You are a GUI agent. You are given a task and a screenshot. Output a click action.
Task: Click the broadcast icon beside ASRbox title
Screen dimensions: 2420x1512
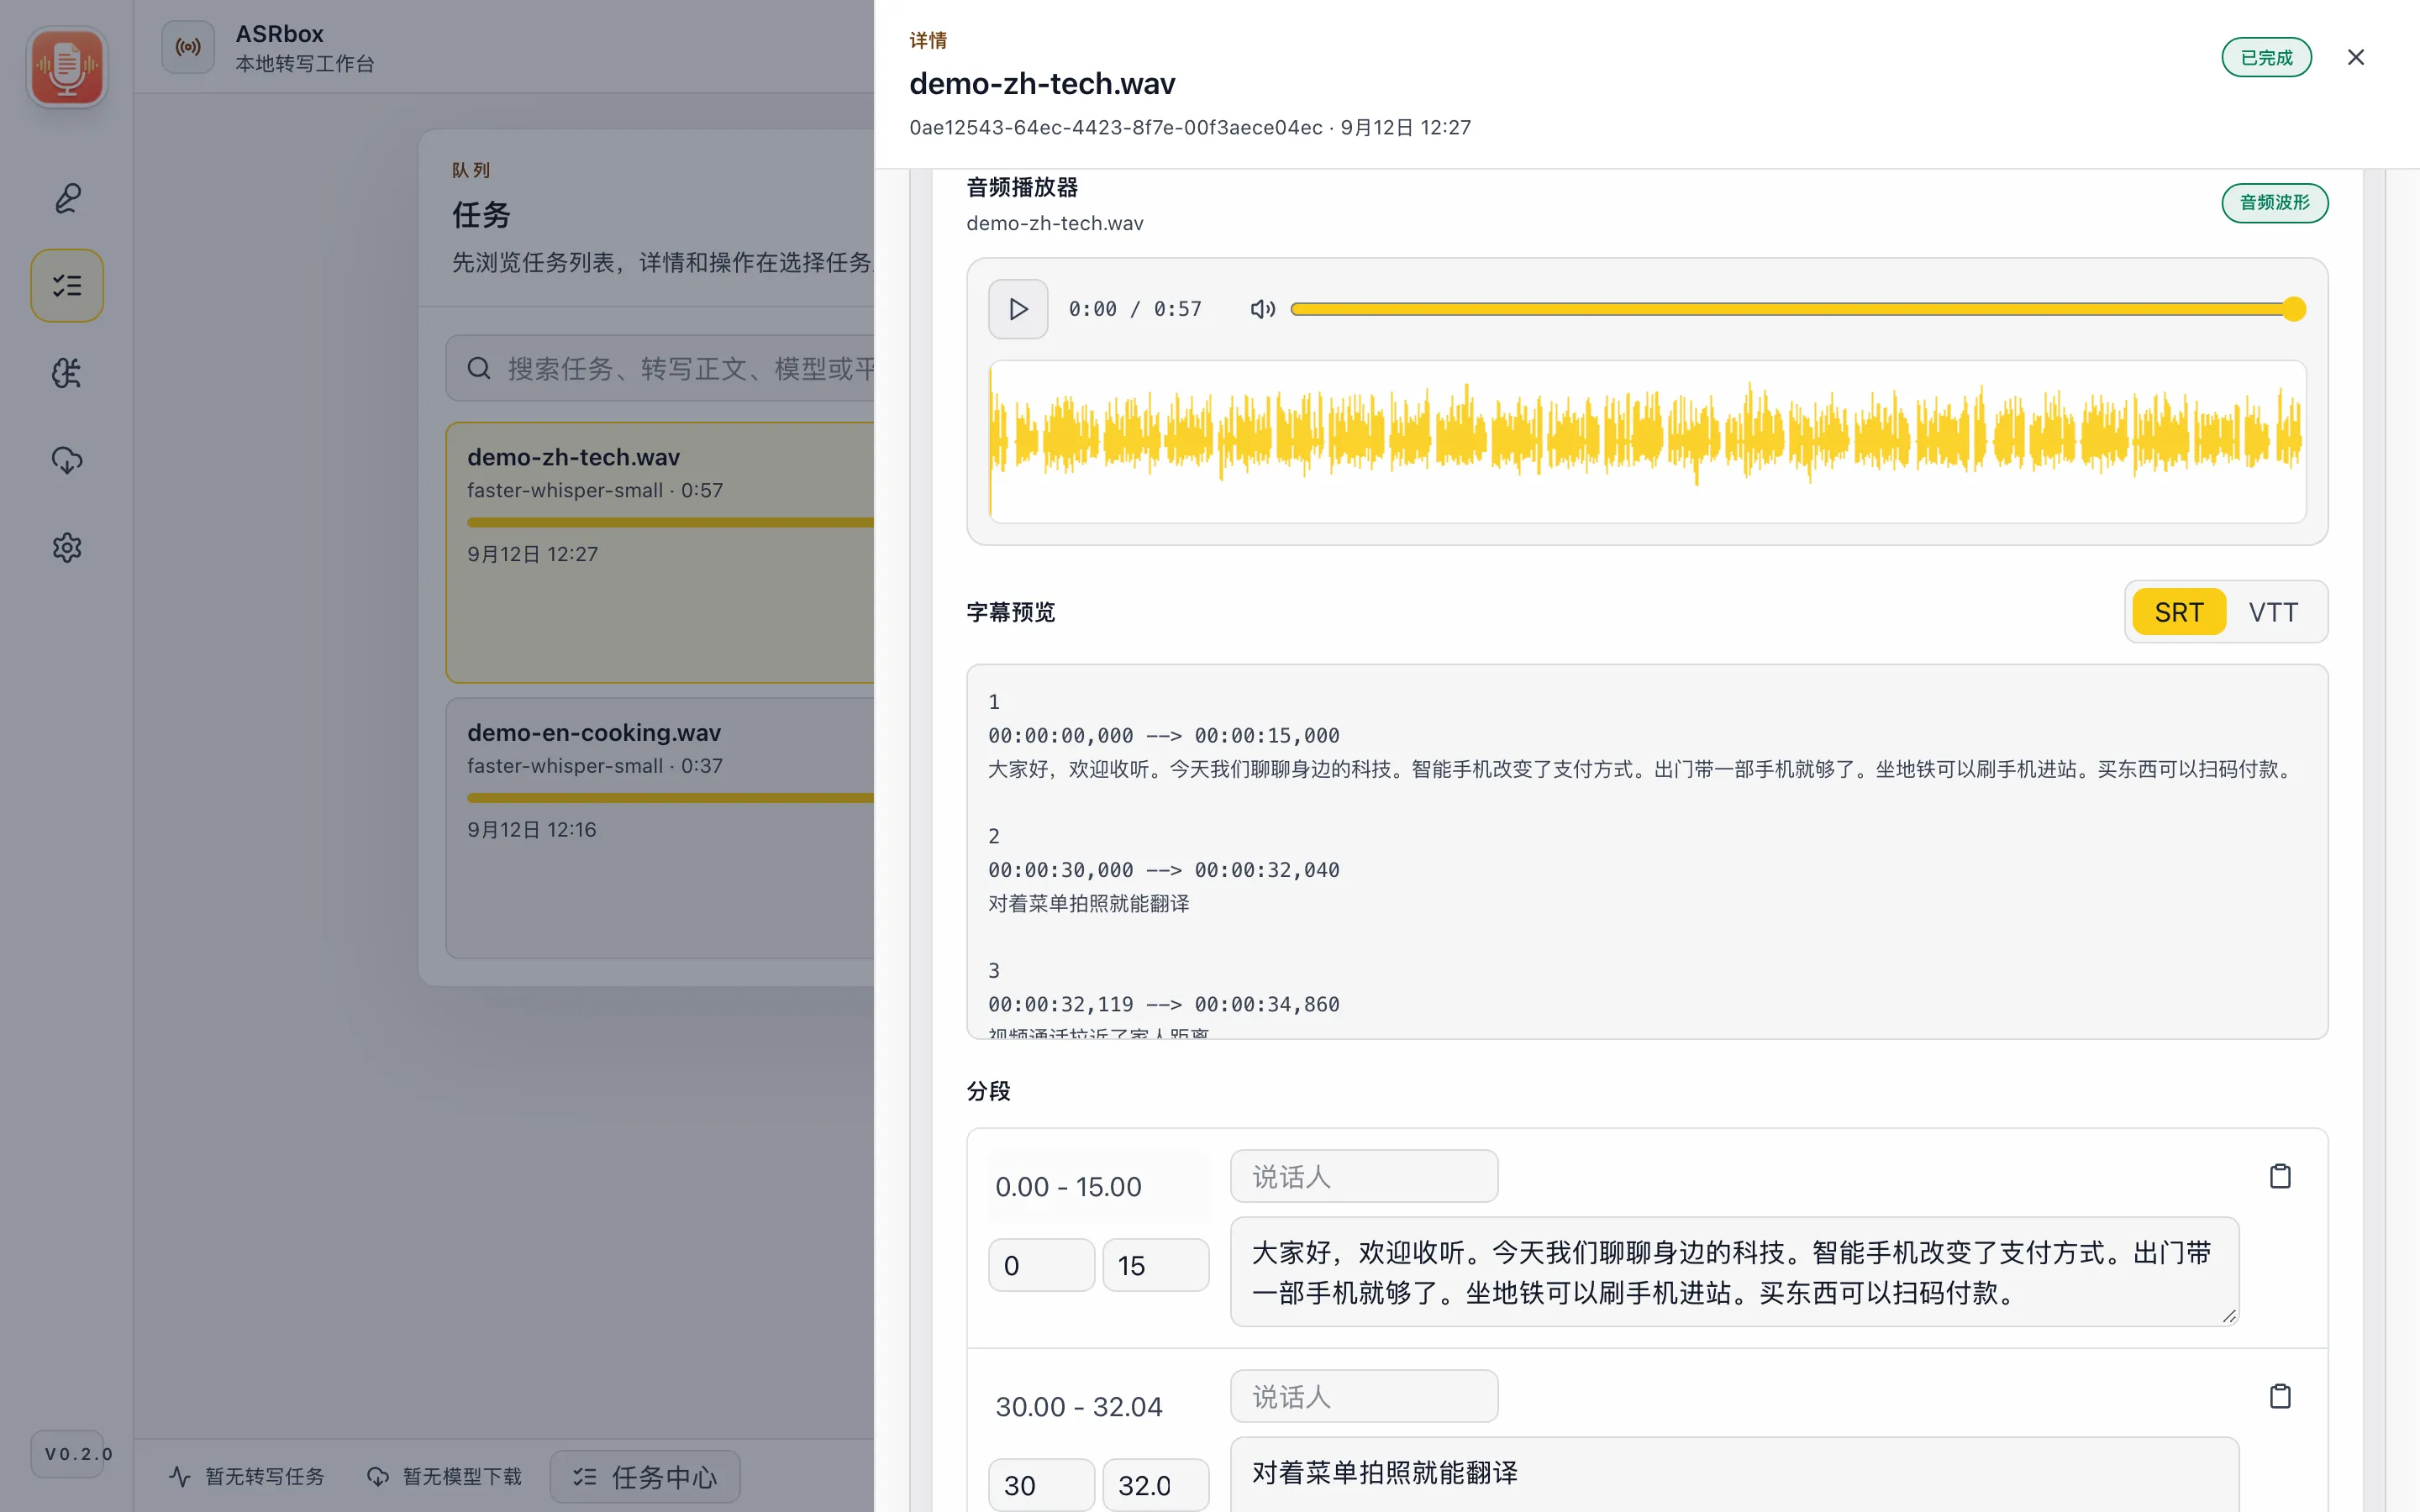188,47
